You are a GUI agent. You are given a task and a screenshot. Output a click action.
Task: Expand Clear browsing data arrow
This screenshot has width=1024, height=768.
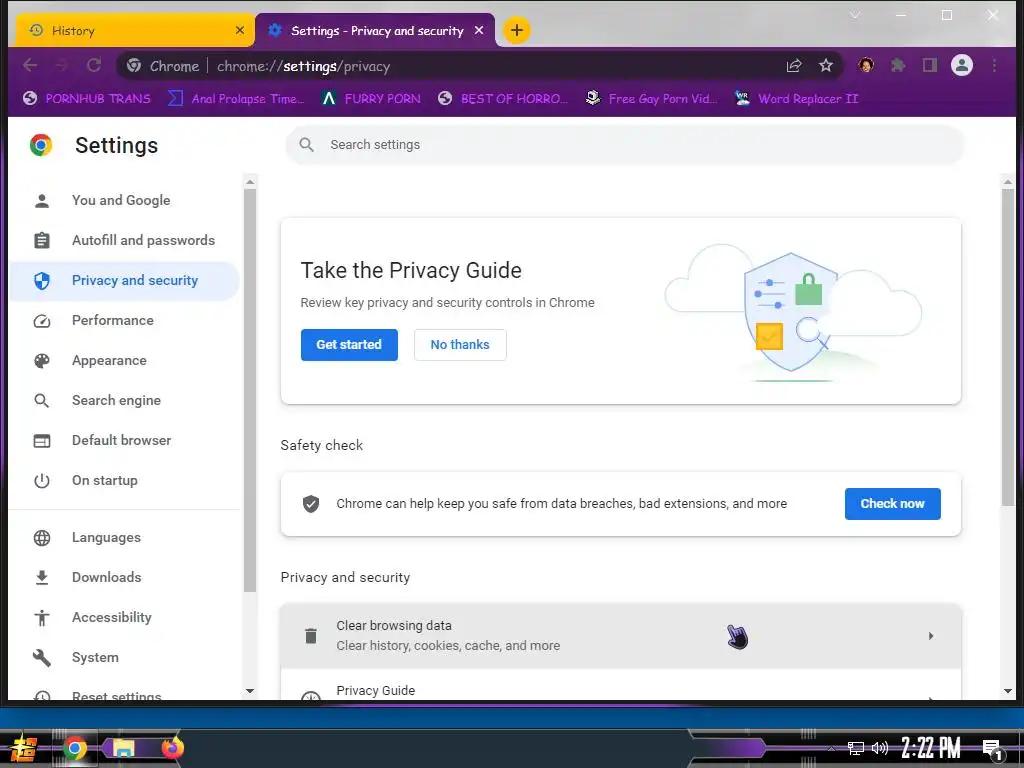click(x=931, y=635)
